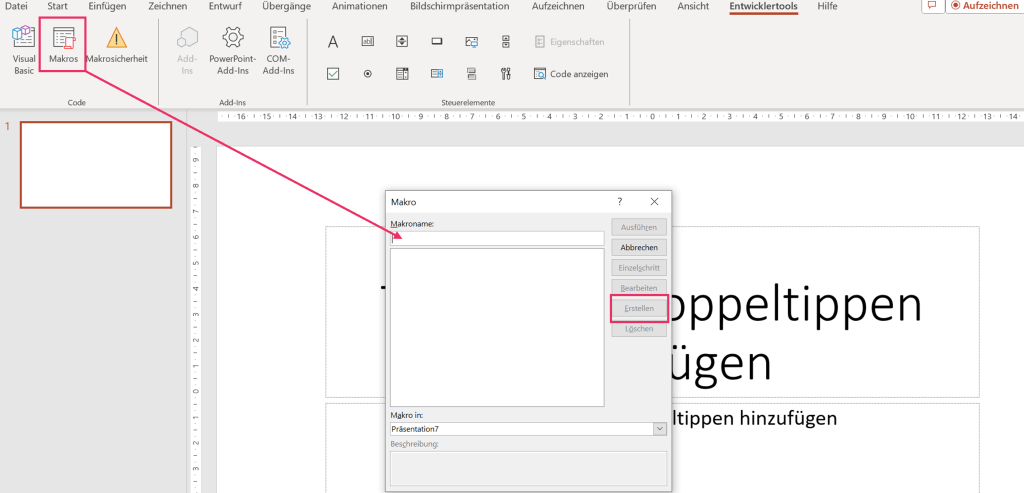This screenshot has height=493, width=1024.
Task: Click the Bearbeiten button
Action: [x=639, y=288]
